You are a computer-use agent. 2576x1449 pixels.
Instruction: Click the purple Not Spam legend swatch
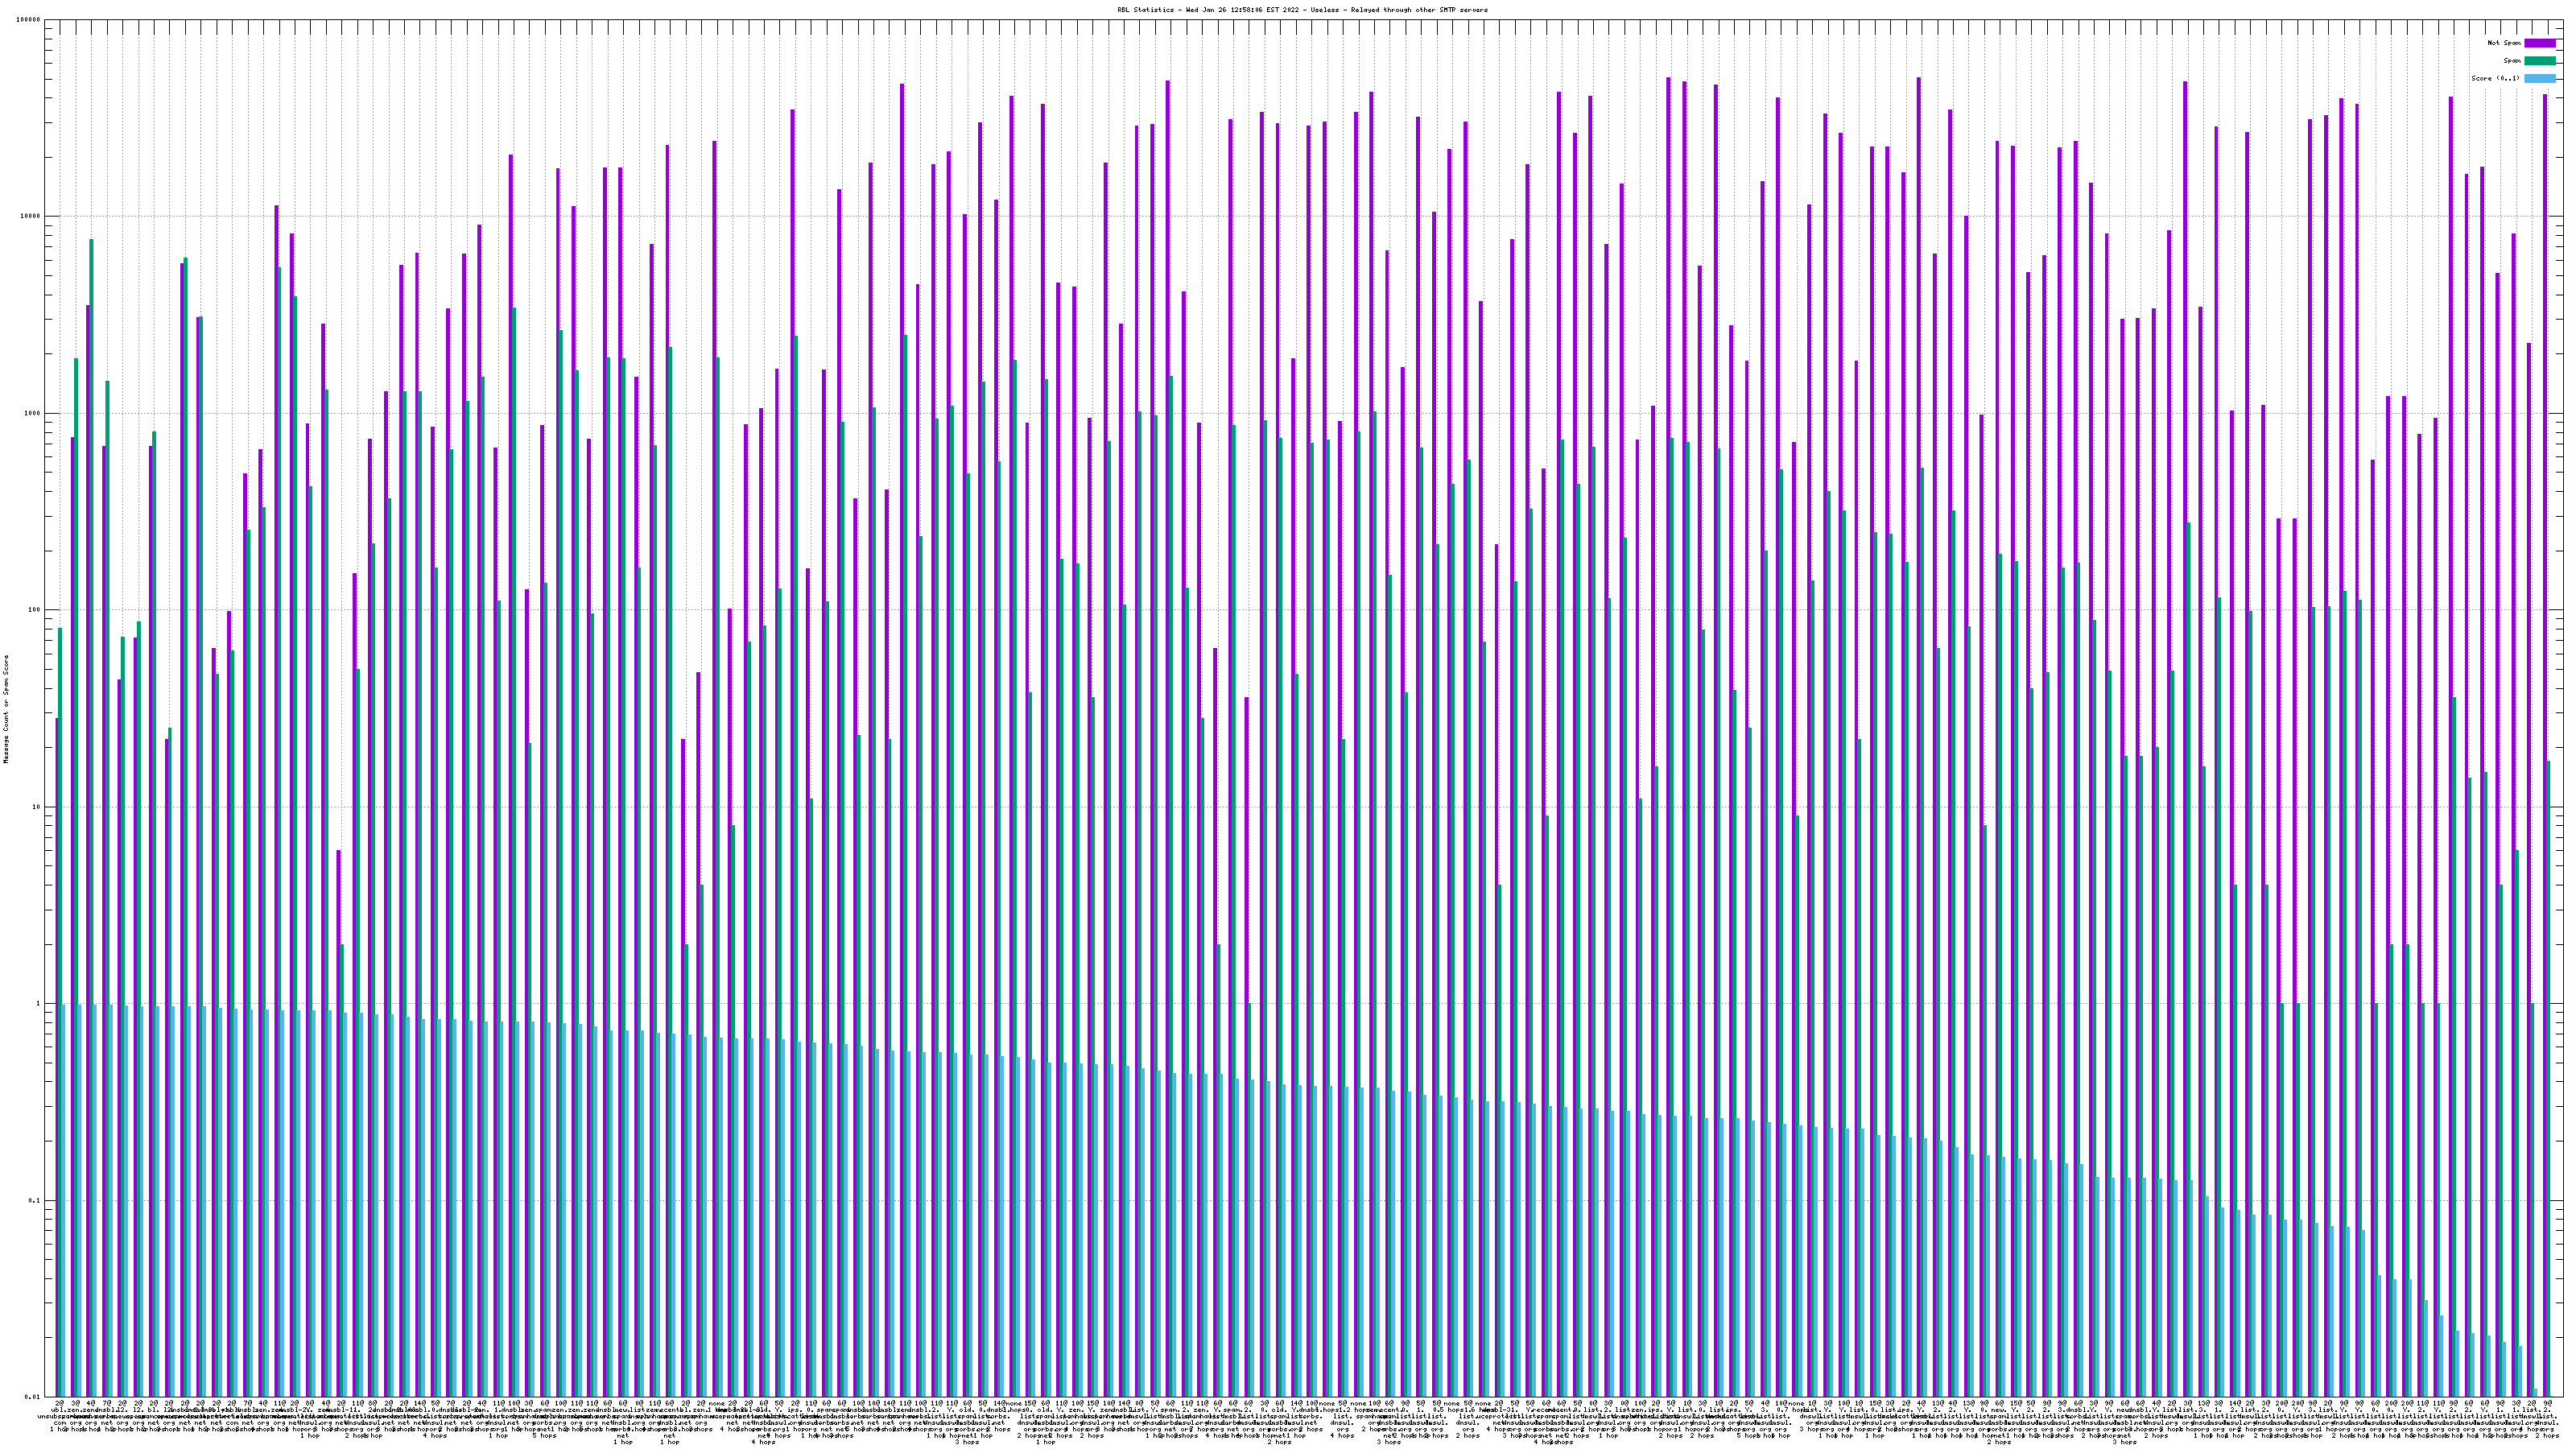(x=2540, y=43)
